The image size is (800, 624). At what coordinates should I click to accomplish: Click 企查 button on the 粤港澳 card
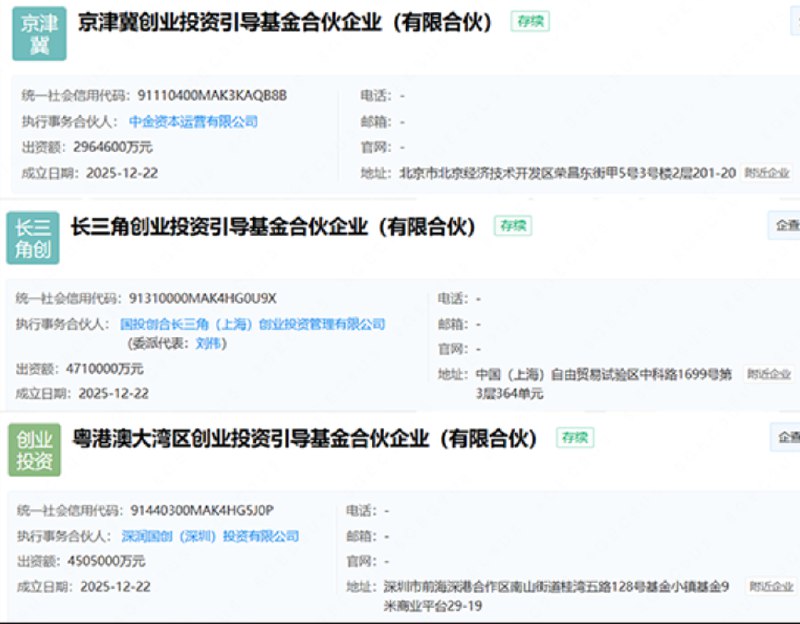point(788,439)
